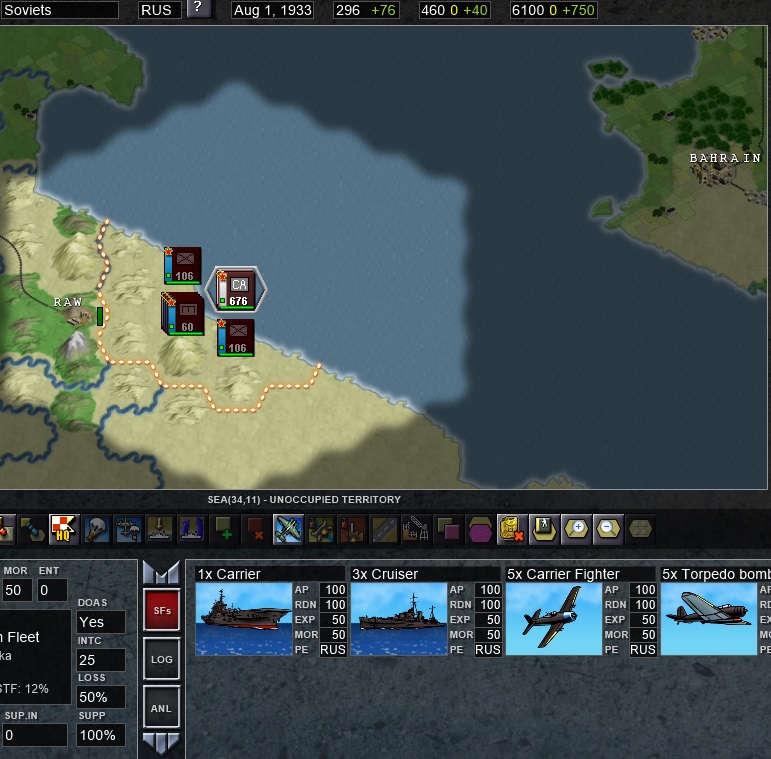This screenshot has height=759, width=771.
Task: Click the add unit green plus icon
Action: pos(224,529)
